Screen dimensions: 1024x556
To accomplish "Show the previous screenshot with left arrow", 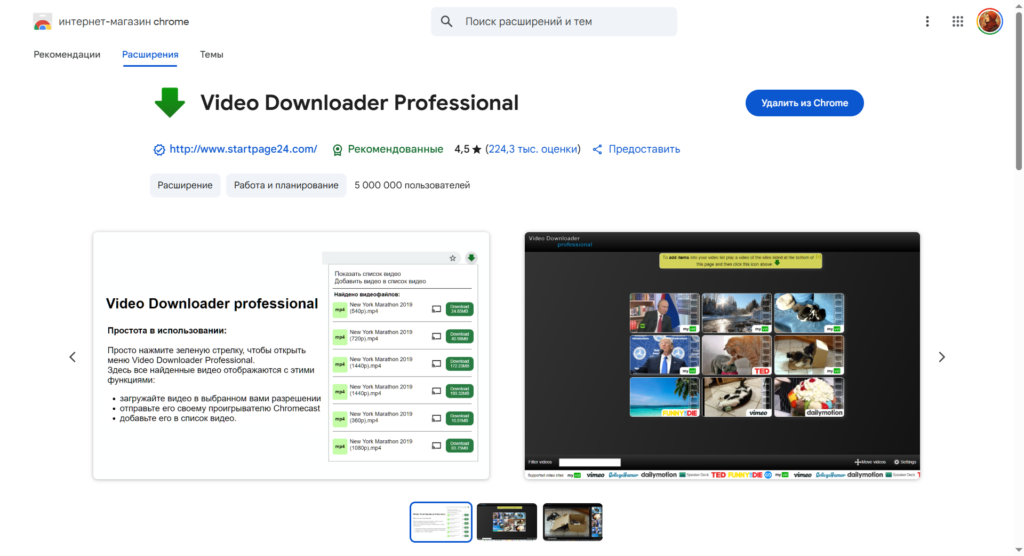I will (x=72, y=357).
